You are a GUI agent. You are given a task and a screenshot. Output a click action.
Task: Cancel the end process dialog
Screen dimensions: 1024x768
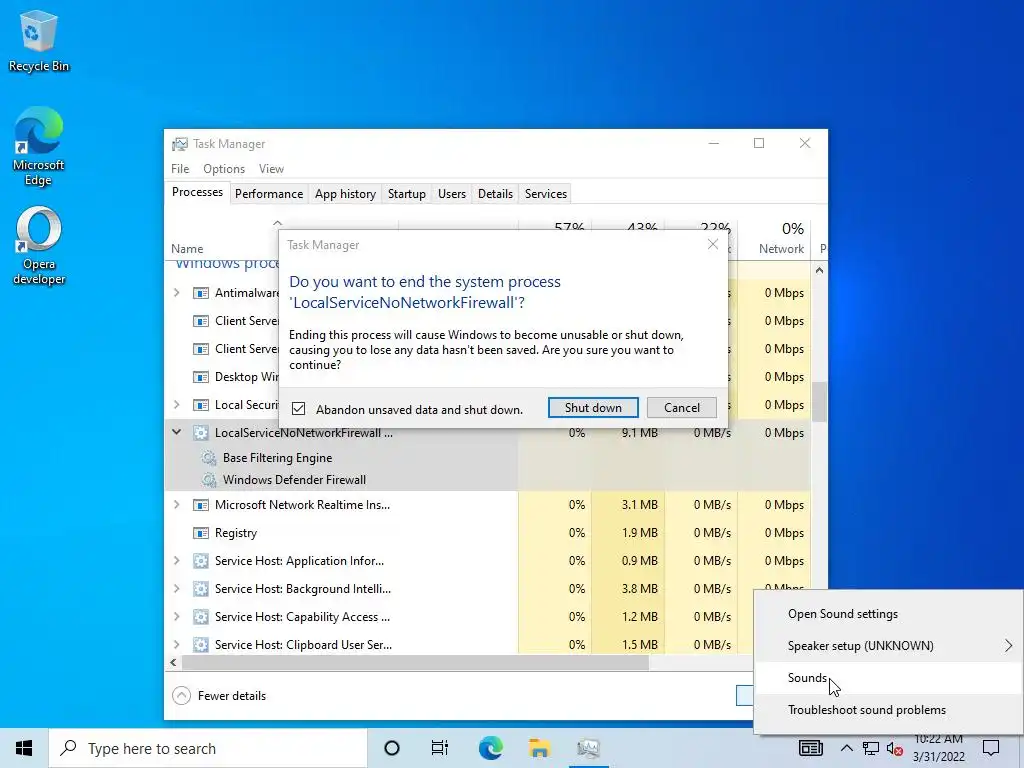pyautogui.click(x=682, y=408)
